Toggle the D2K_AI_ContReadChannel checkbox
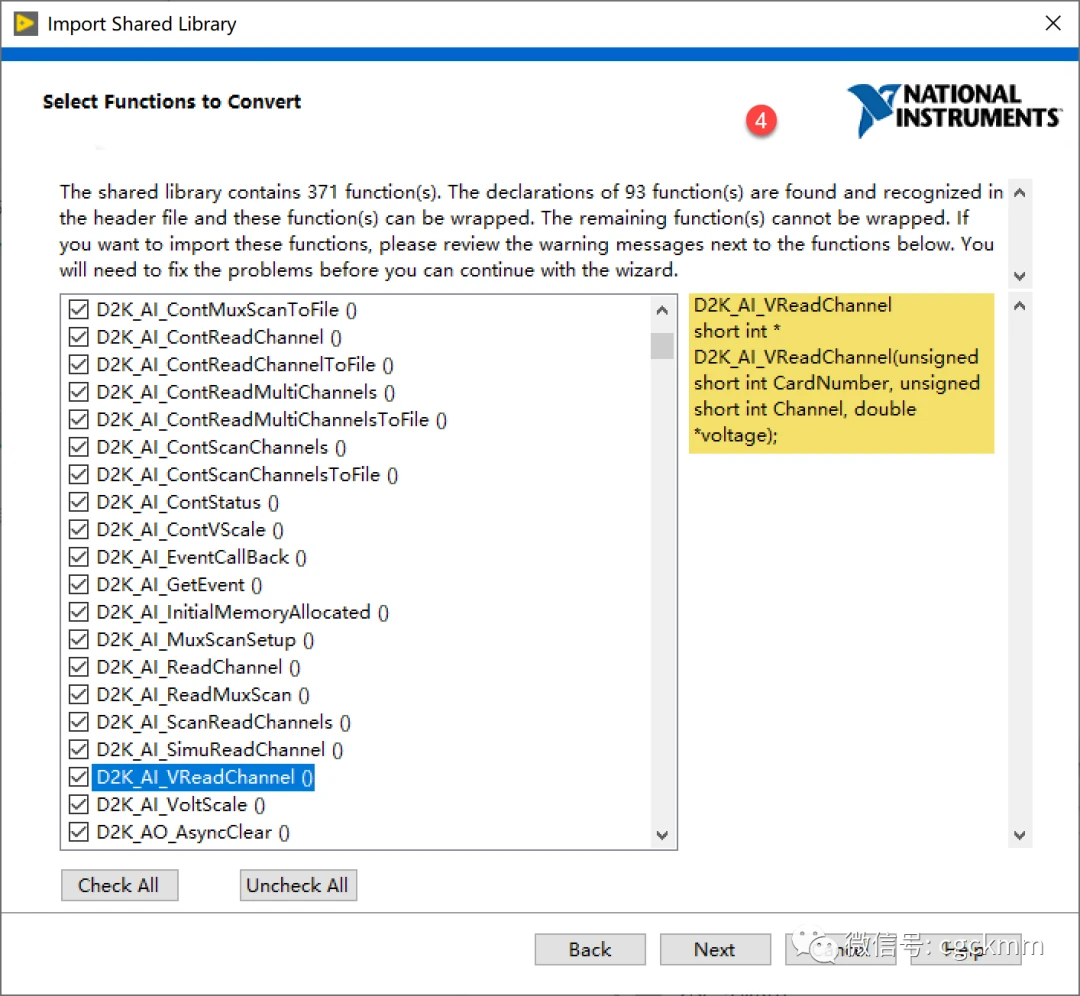 click(78, 338)
